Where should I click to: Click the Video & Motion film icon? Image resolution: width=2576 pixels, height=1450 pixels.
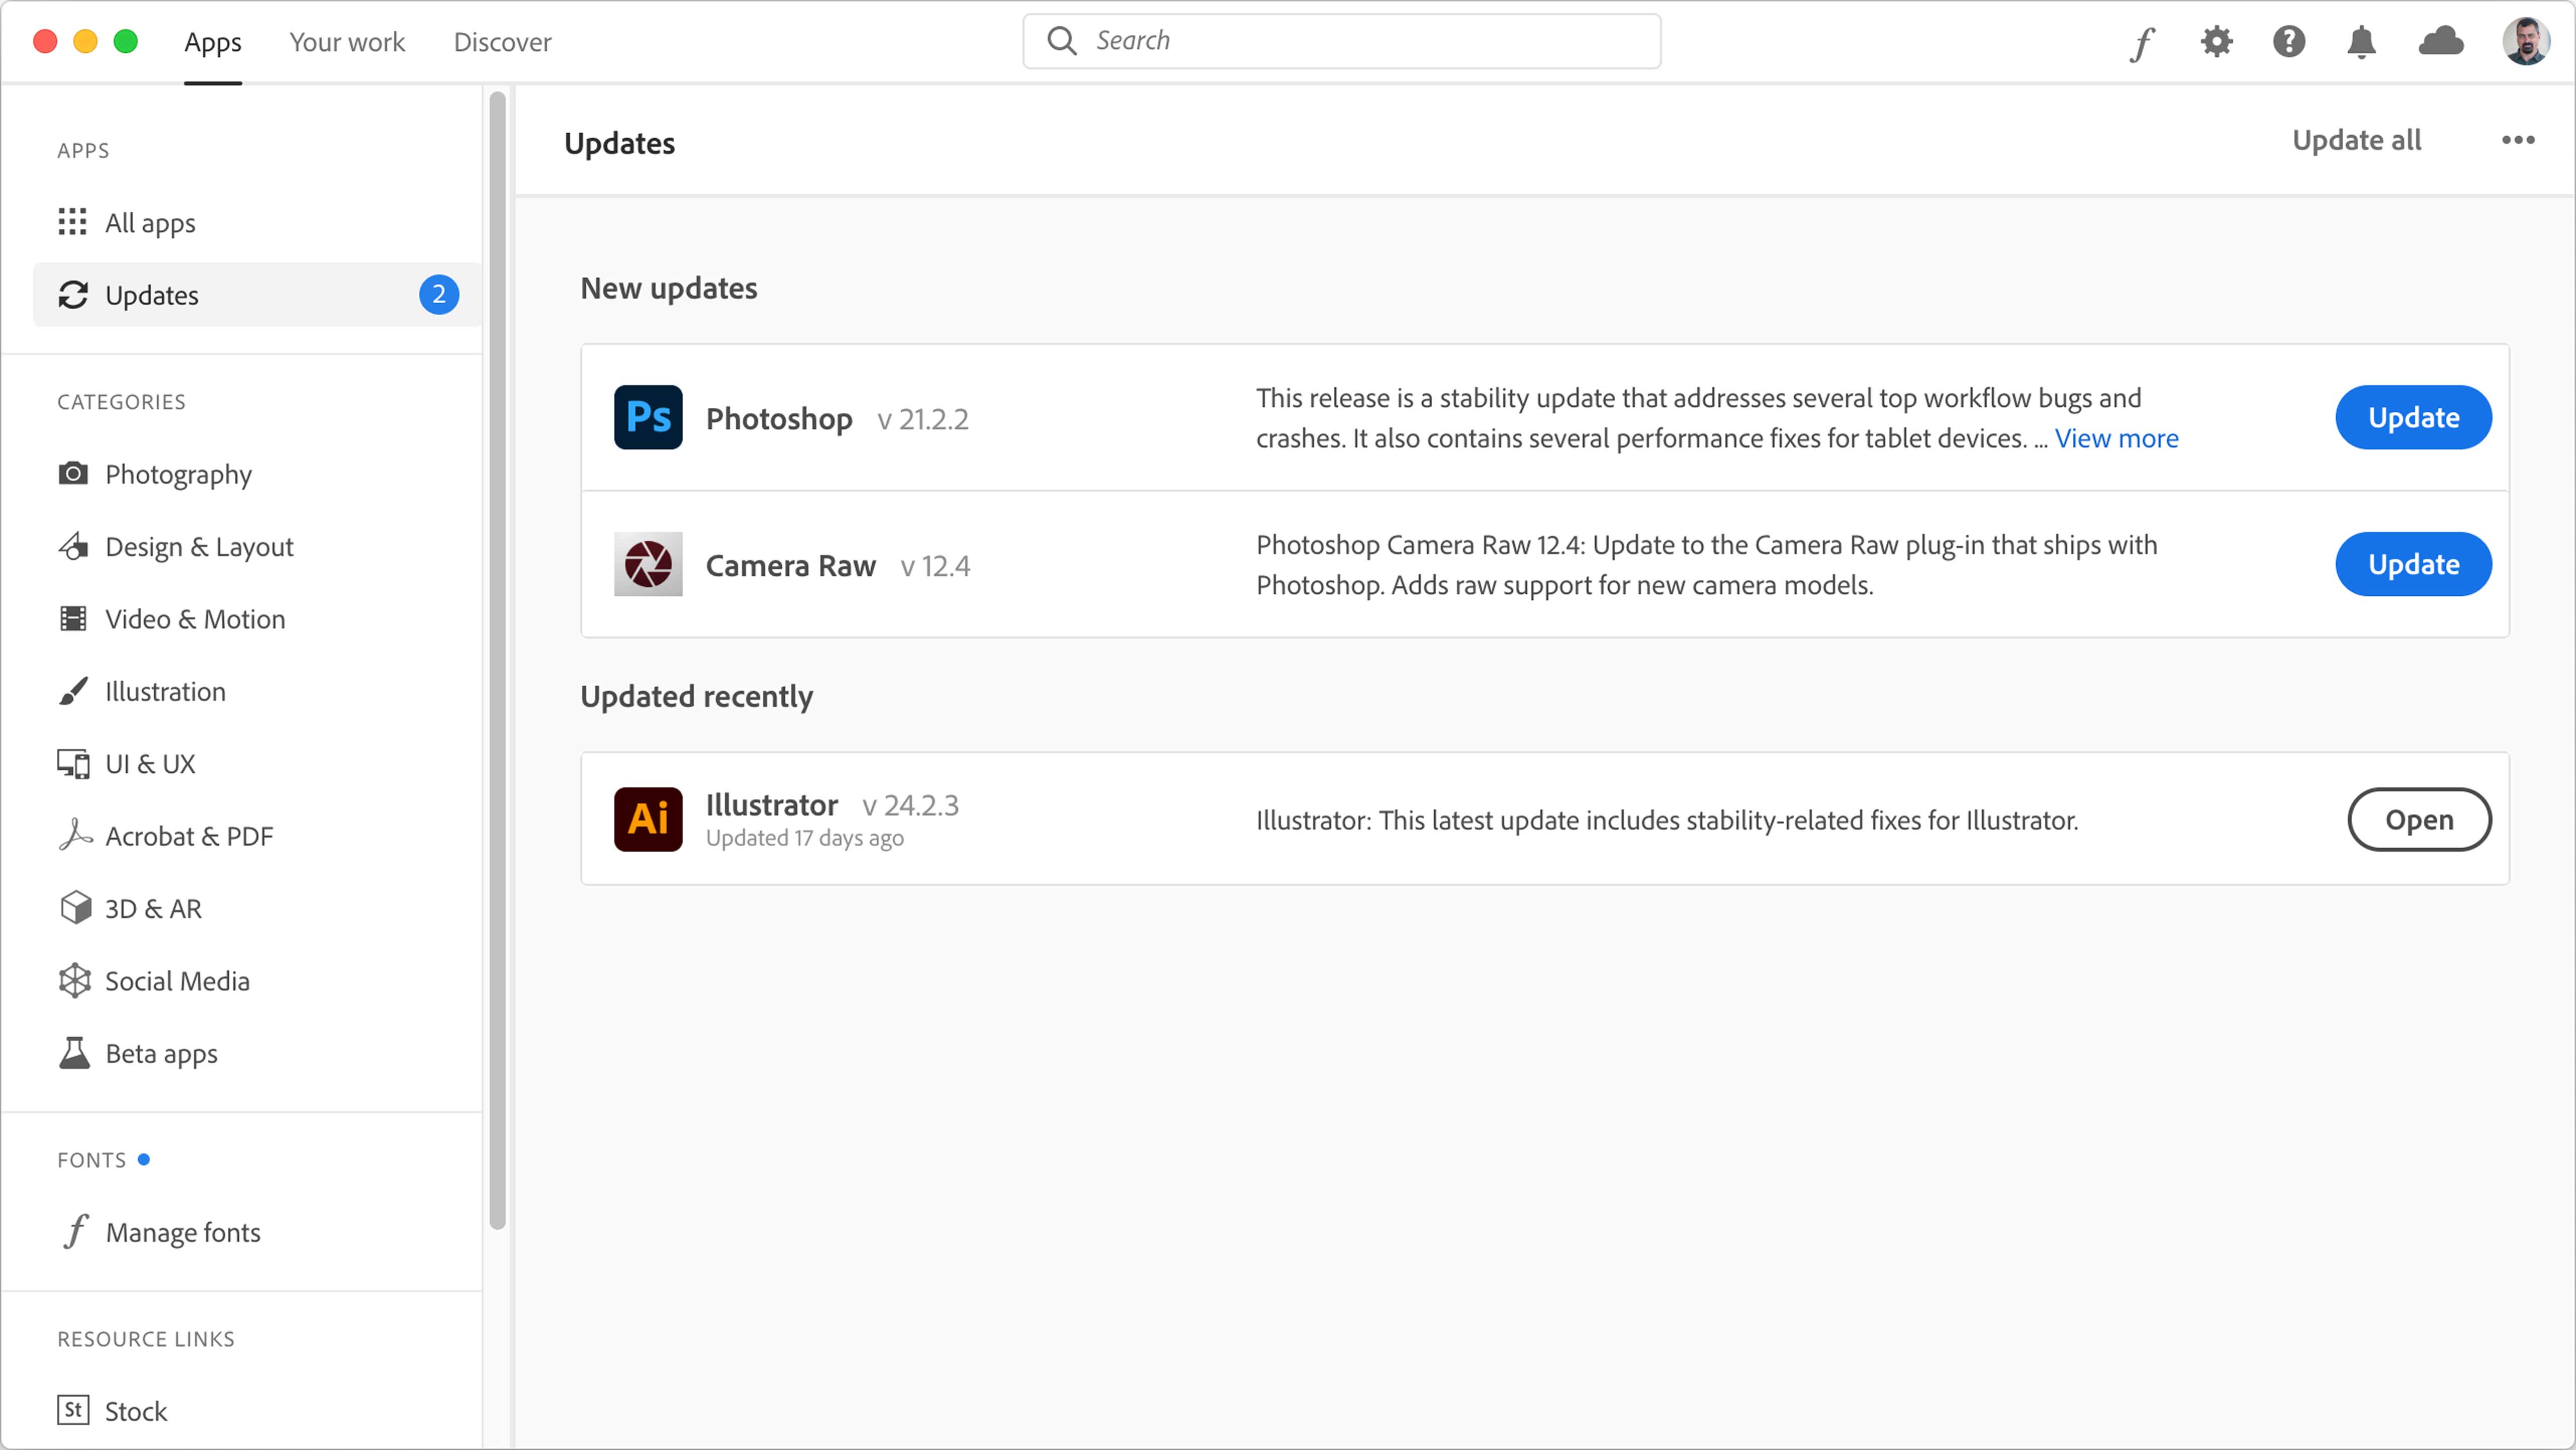(72, 618)
